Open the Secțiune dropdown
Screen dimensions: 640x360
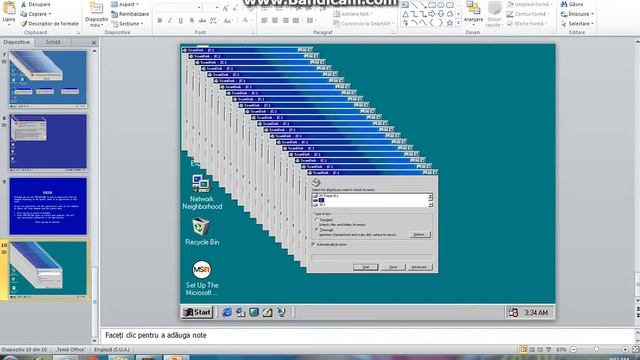point(127,24)
